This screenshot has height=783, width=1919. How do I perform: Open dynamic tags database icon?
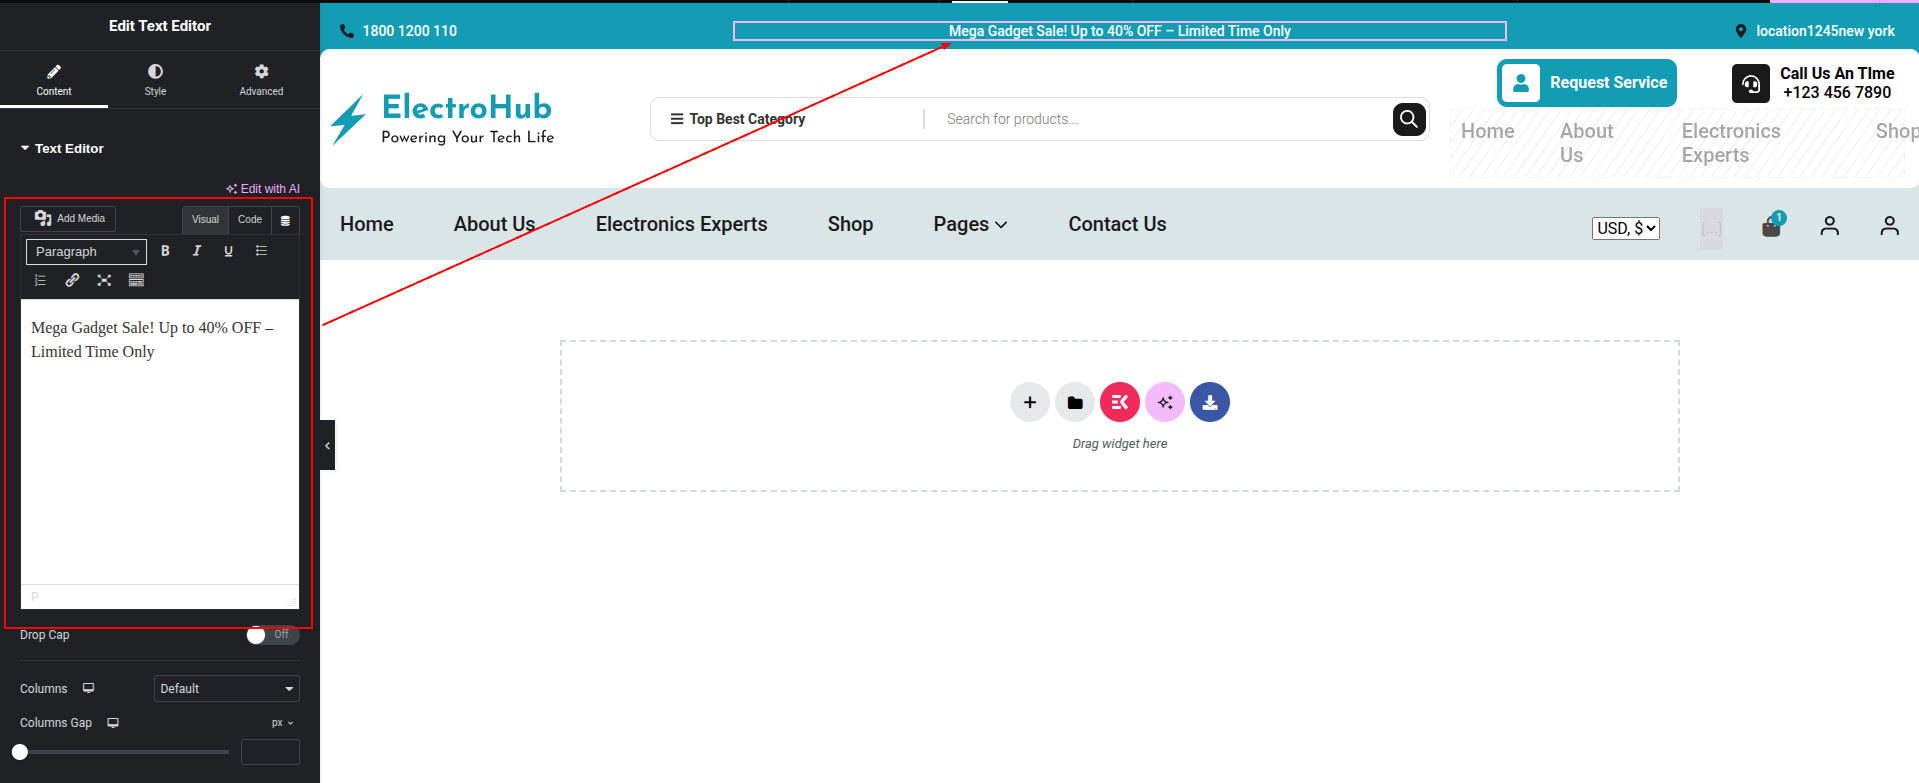tap(285, 220)
